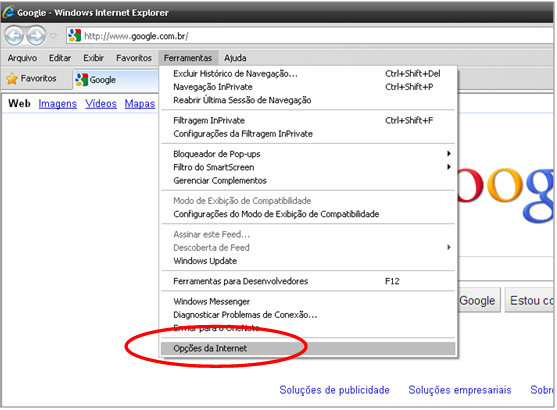This screenshot has height=410, width=557.
Task: Click the browser Back arrow button
Action: point(14,36)
